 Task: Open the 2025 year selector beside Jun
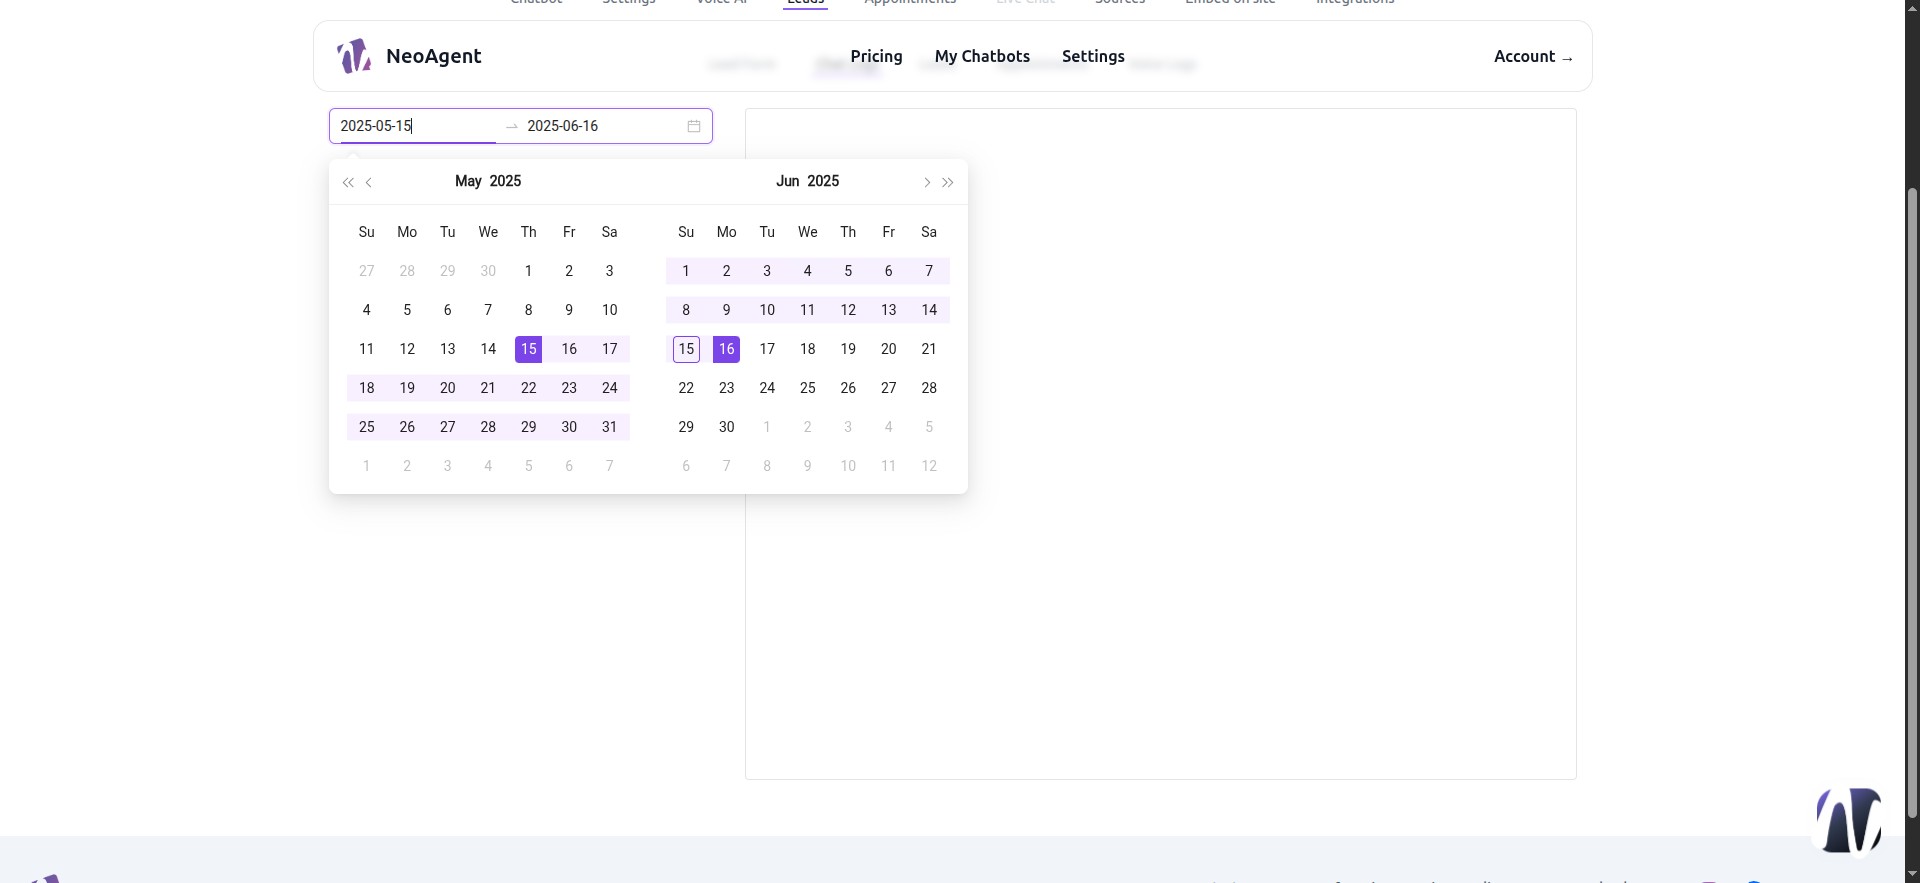tap(823, 181)
